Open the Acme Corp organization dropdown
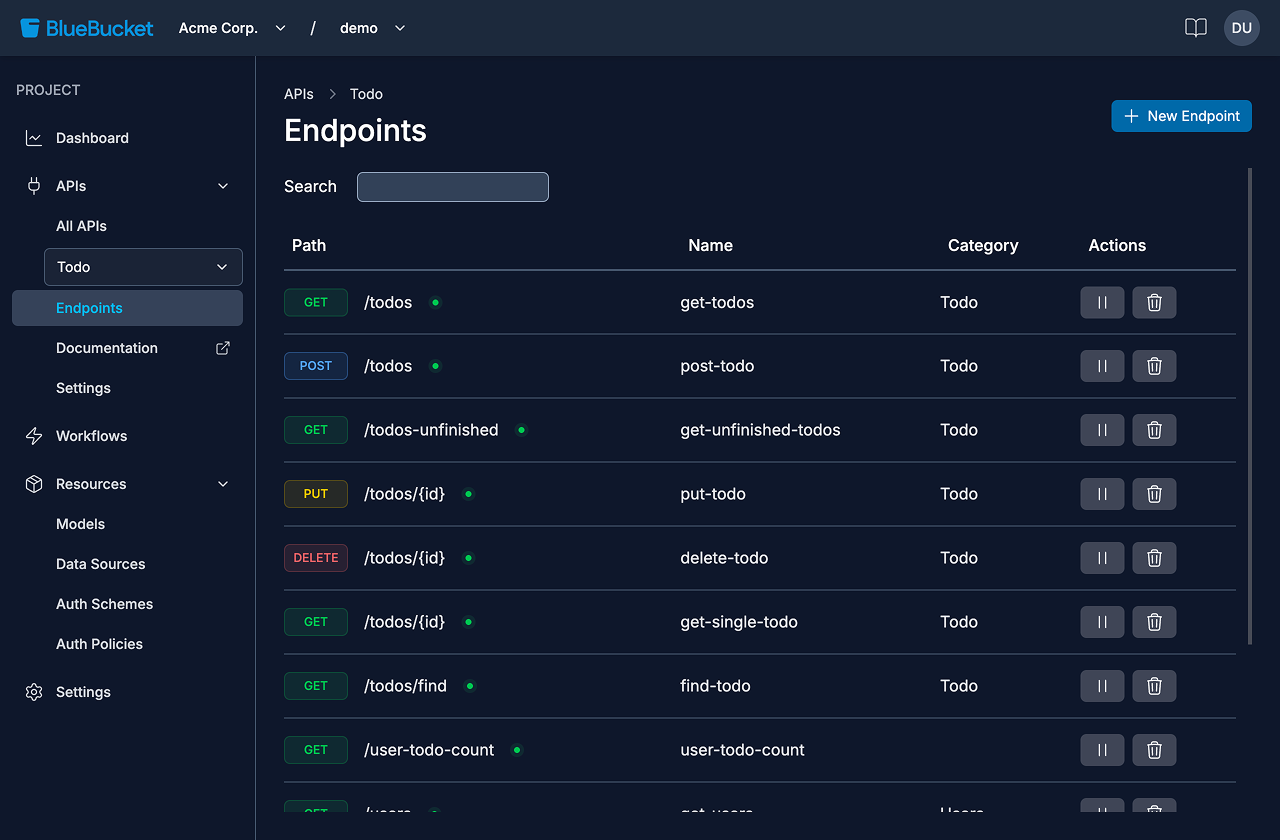The image size is (1280, 840). (x=232, y=28)
